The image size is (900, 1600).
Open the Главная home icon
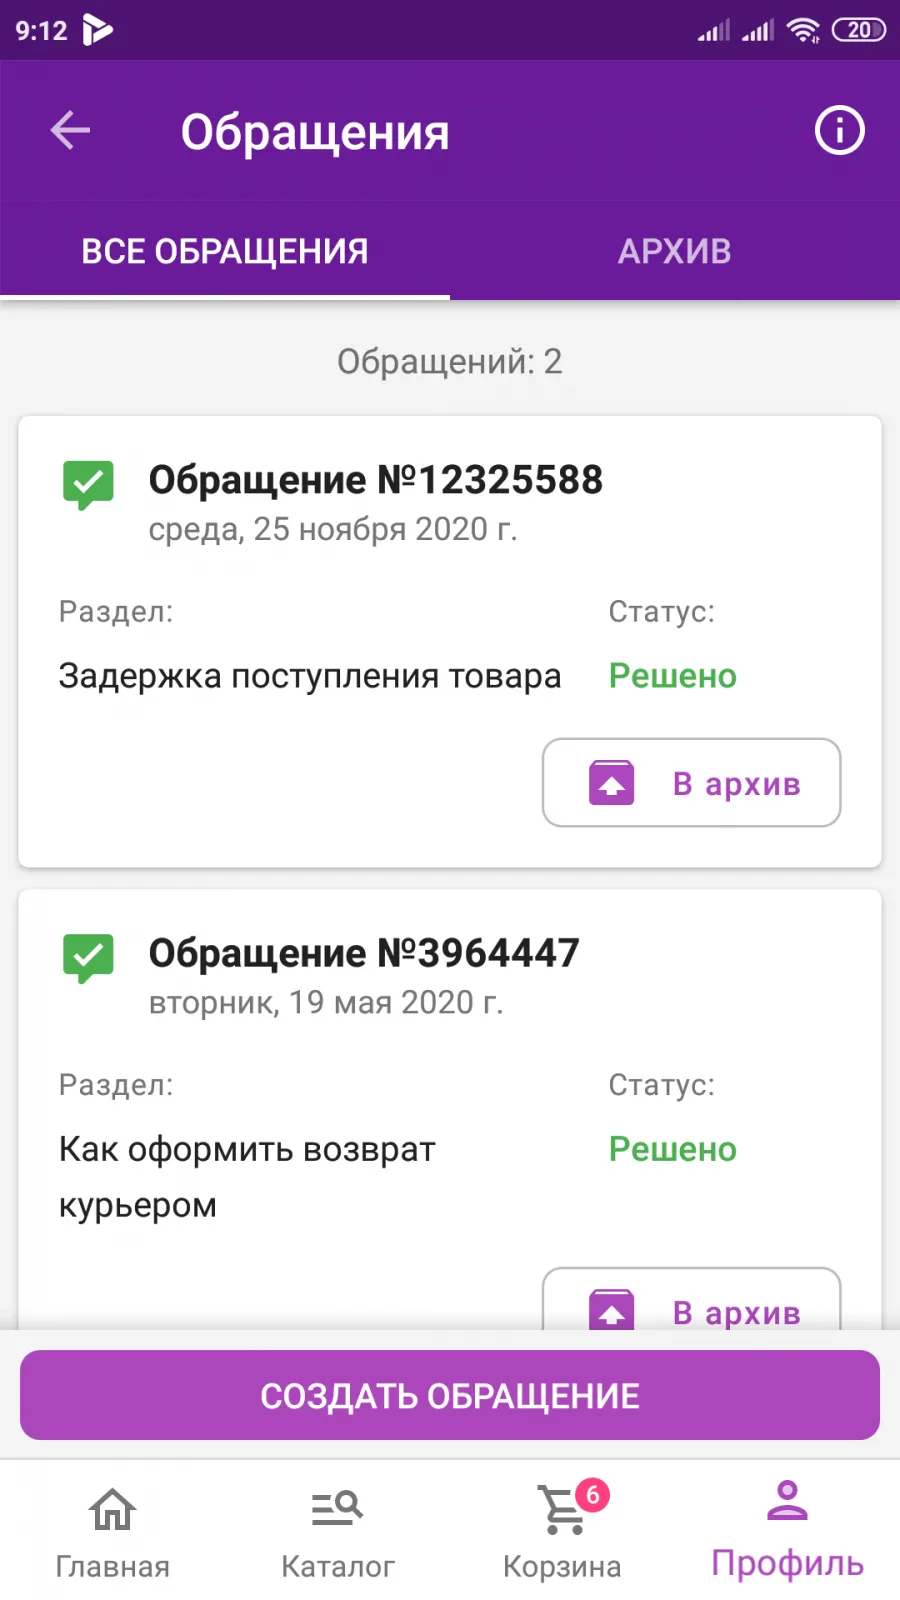[112, 1509]
